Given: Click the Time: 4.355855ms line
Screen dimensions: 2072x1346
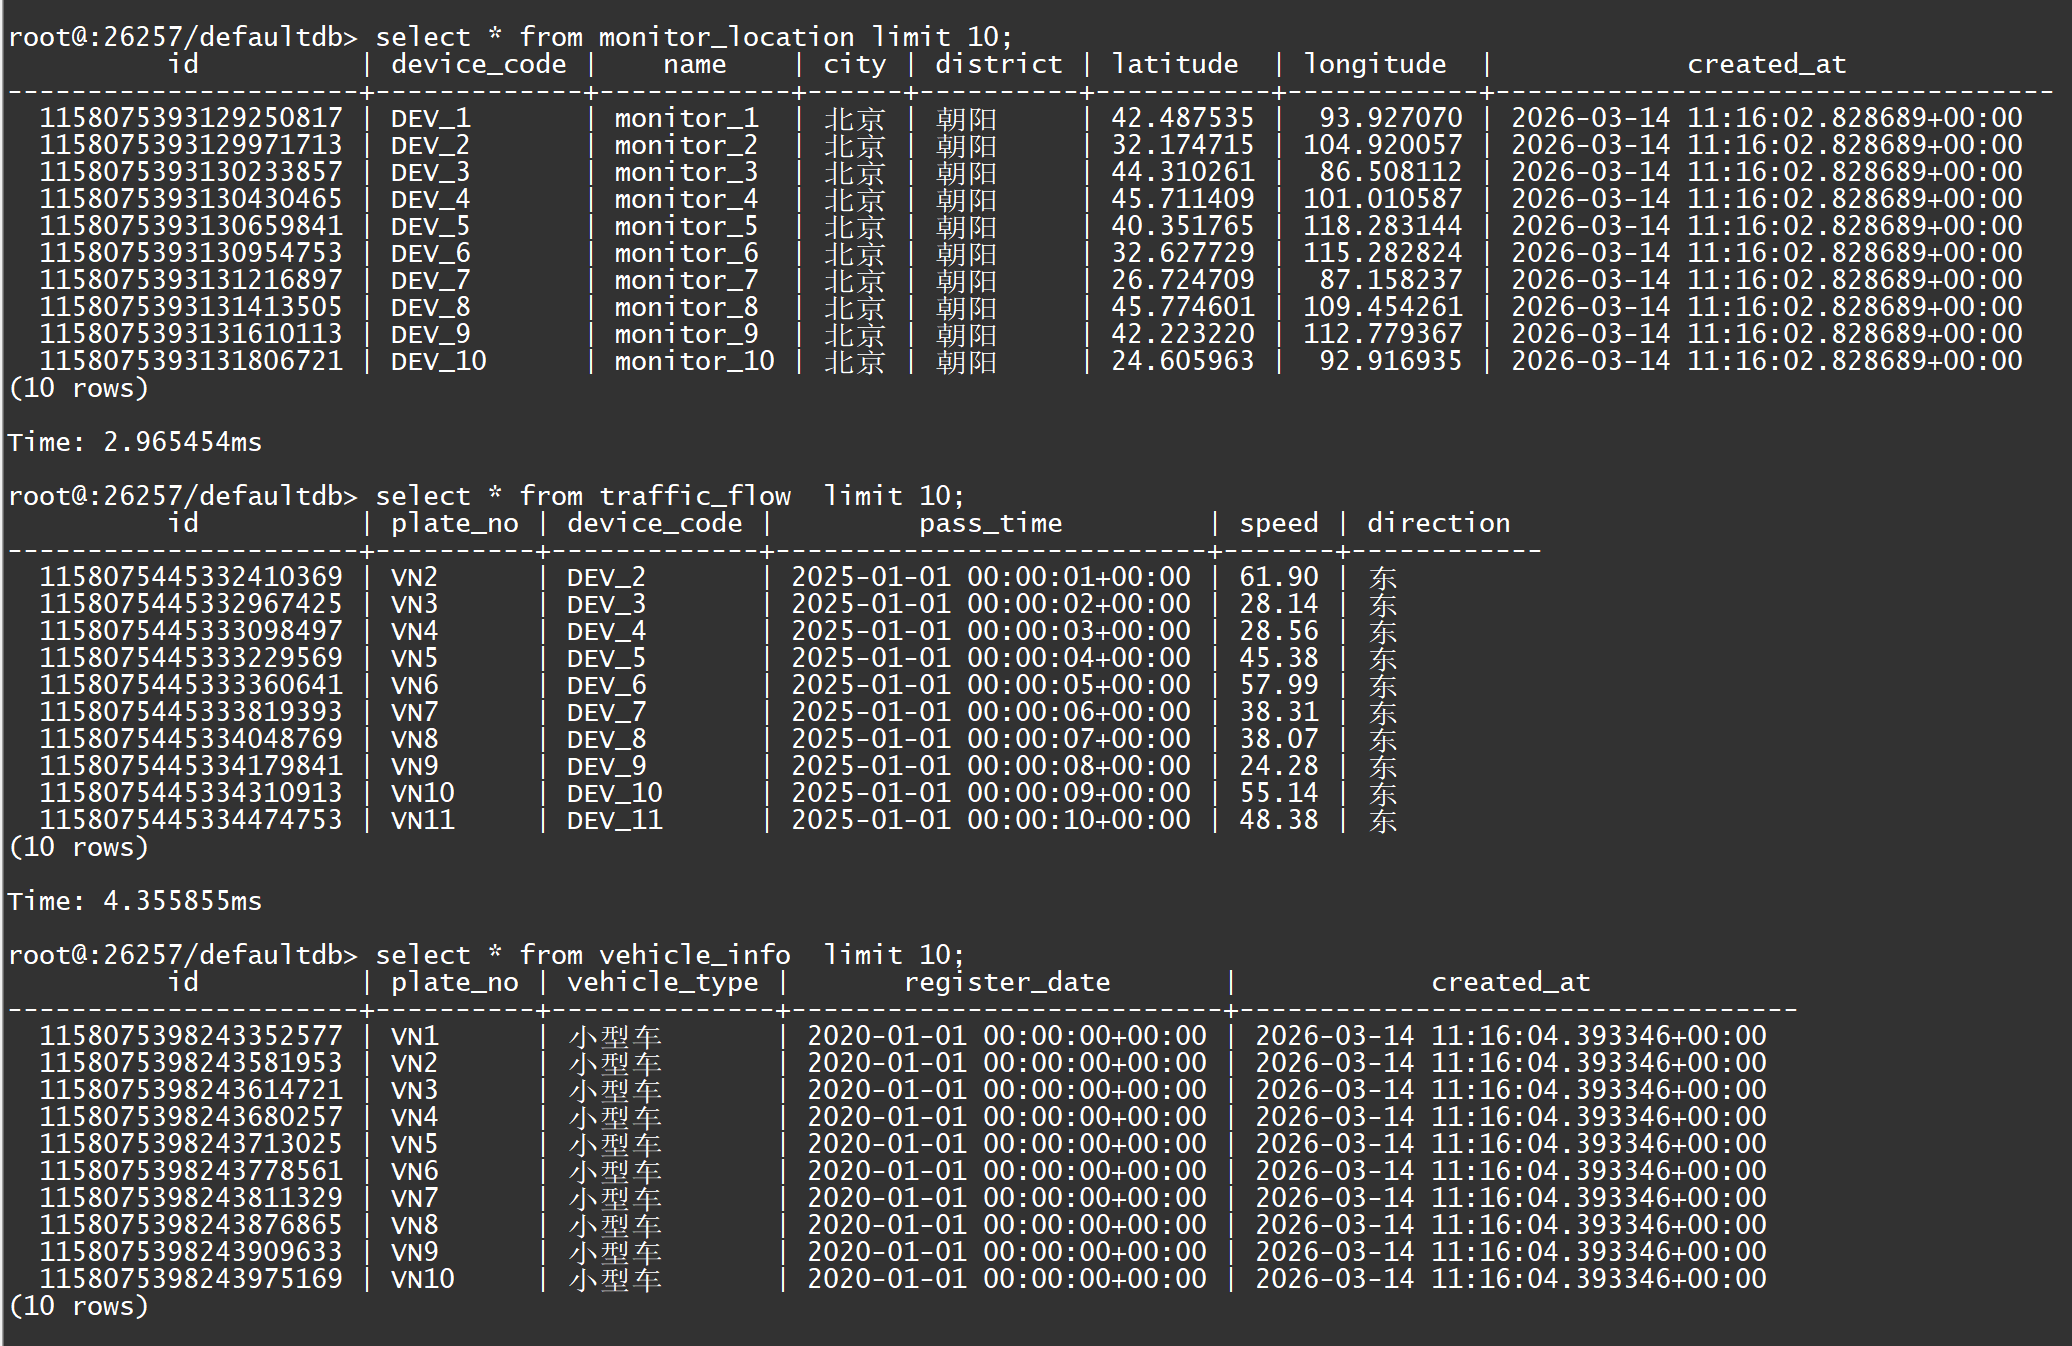Looking at the screenshot, I should [135, 901].
